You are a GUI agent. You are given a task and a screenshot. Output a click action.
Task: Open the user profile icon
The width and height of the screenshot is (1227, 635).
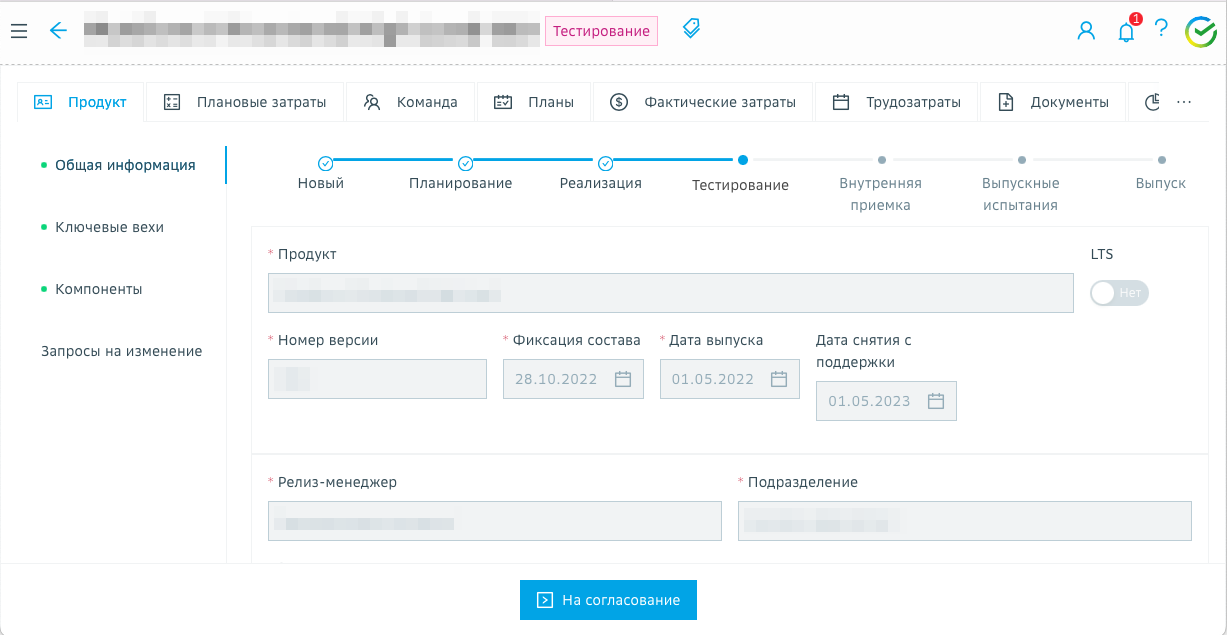click(1086, 31)
